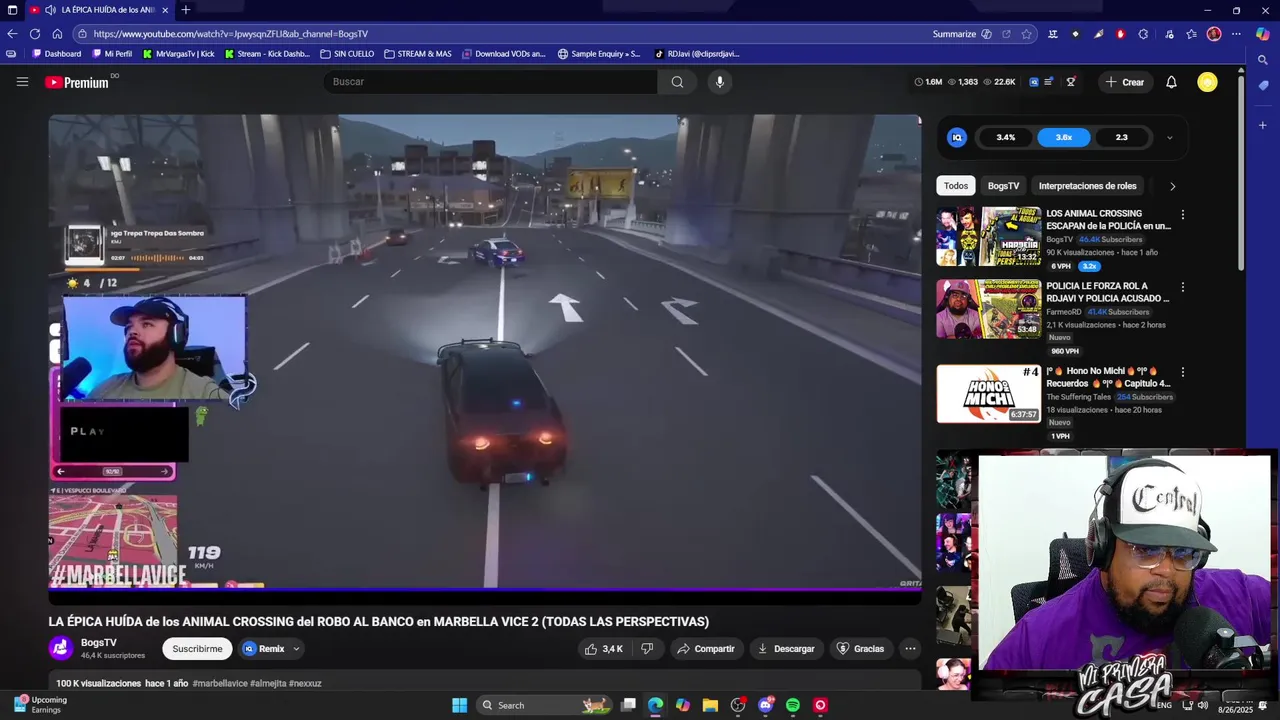Open Hono No Michi video thumbnail

(x=989, y=393)
